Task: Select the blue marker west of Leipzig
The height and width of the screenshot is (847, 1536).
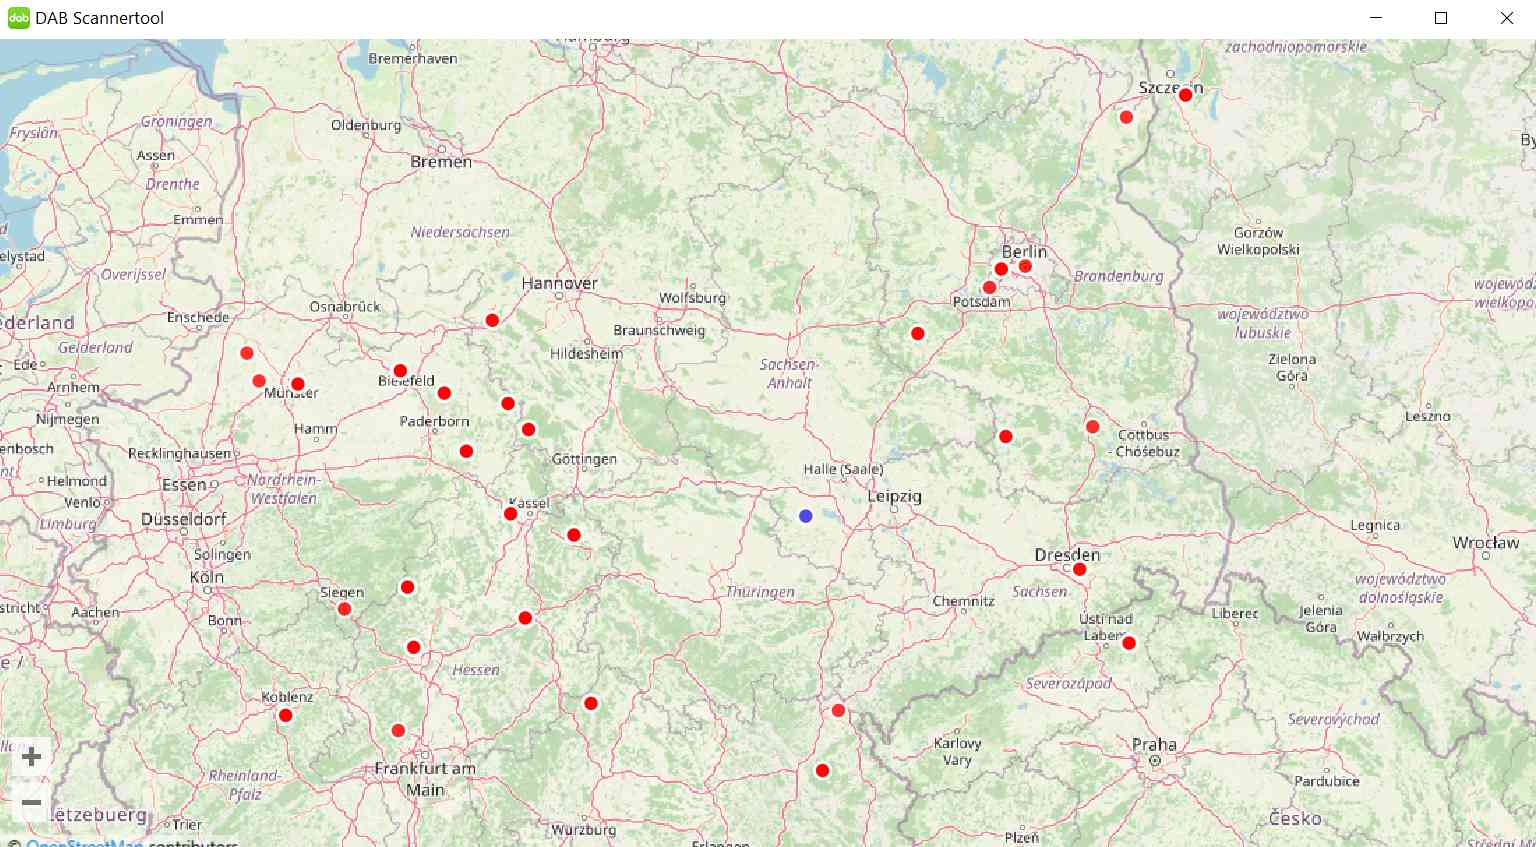Action: click(805, 516)
